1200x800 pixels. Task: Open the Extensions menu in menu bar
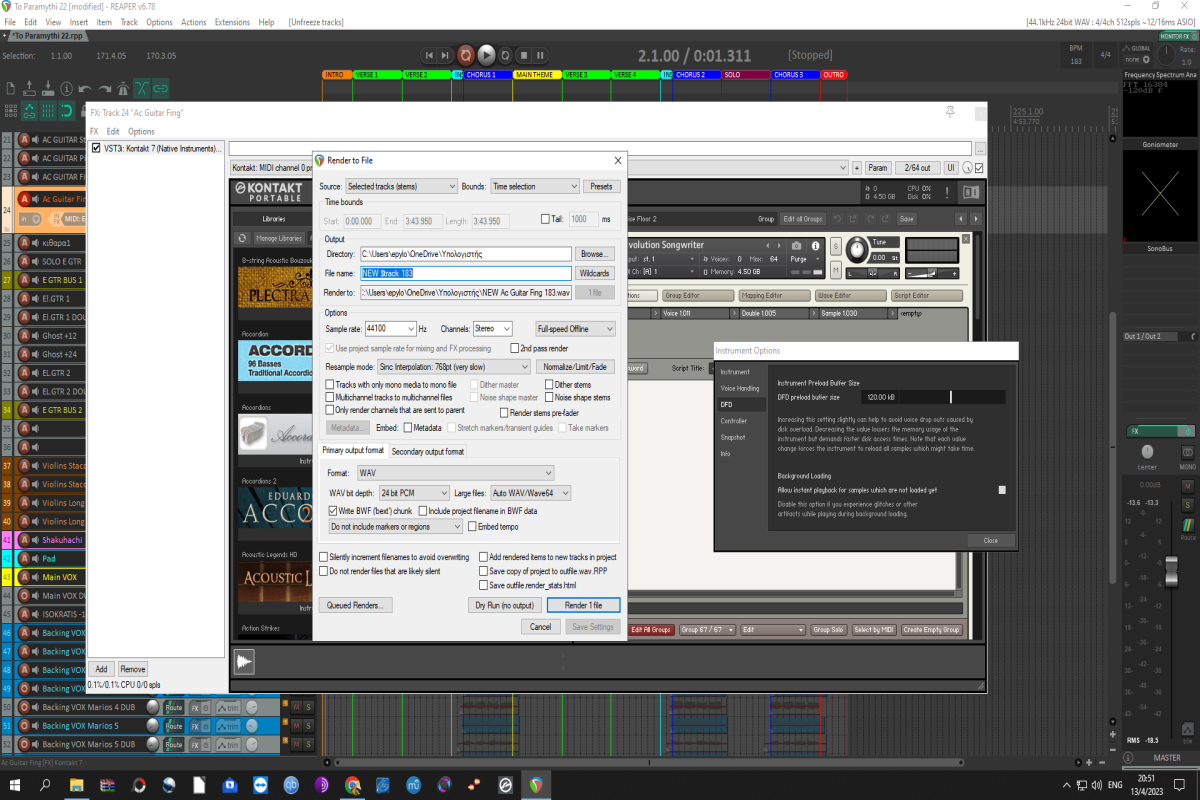(232, 22)
